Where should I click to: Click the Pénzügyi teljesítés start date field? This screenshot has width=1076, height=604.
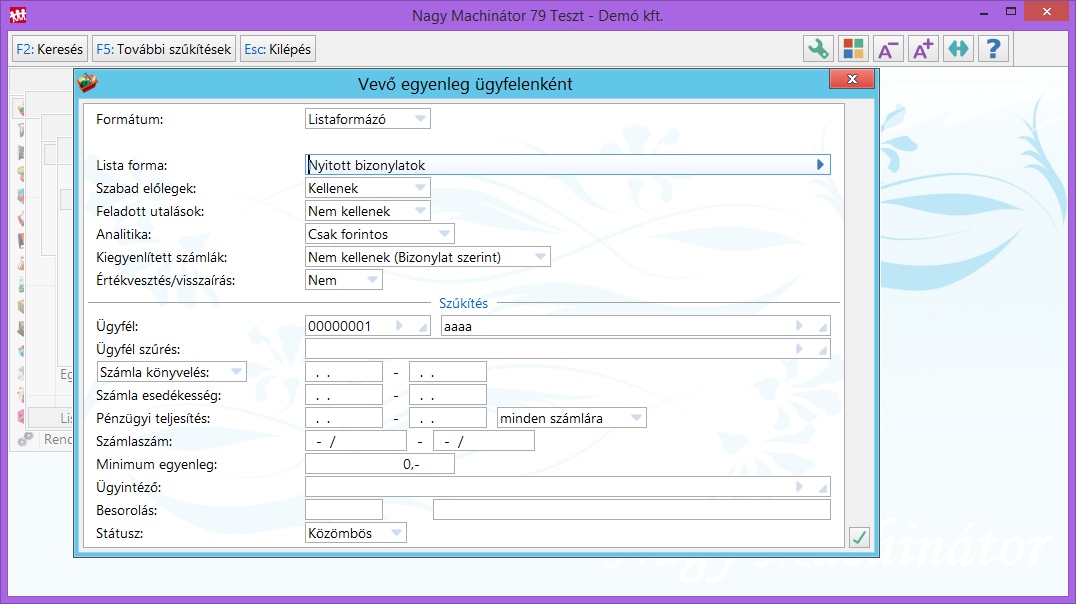[x=344, y=418]
